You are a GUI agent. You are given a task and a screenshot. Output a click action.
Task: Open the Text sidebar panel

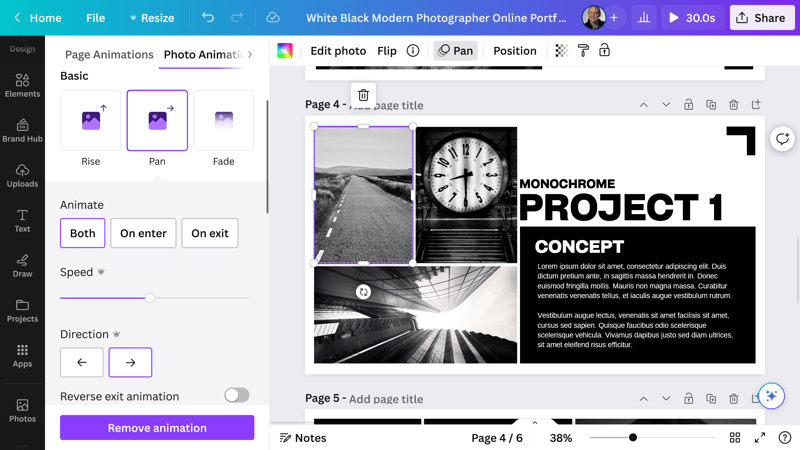(x=22, y=220)
